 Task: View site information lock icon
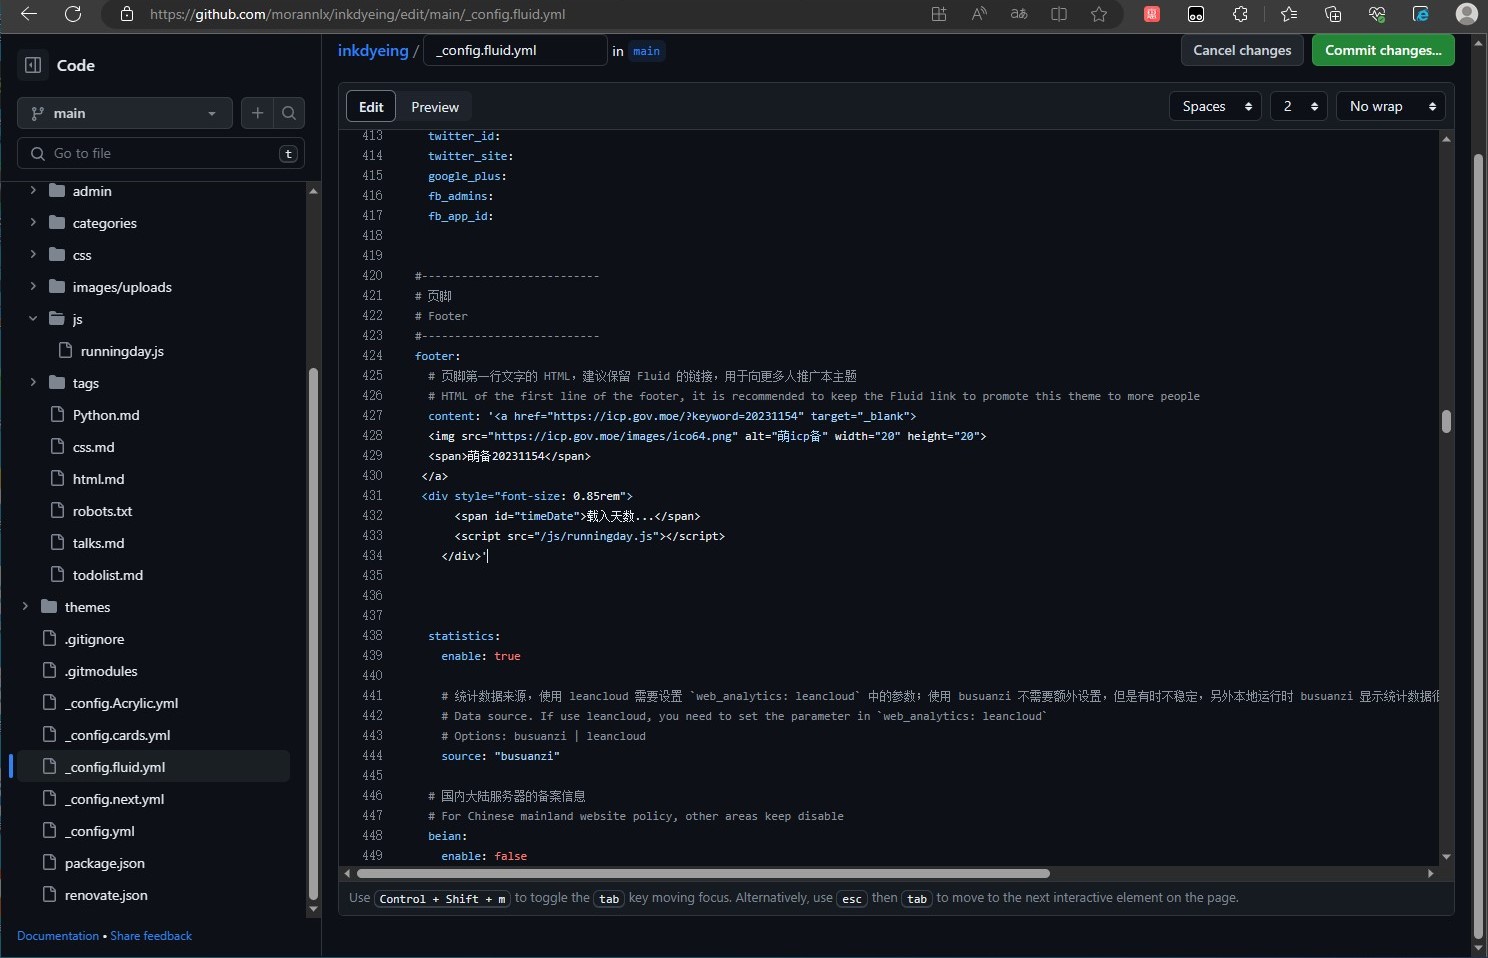[x=126, y=14]
